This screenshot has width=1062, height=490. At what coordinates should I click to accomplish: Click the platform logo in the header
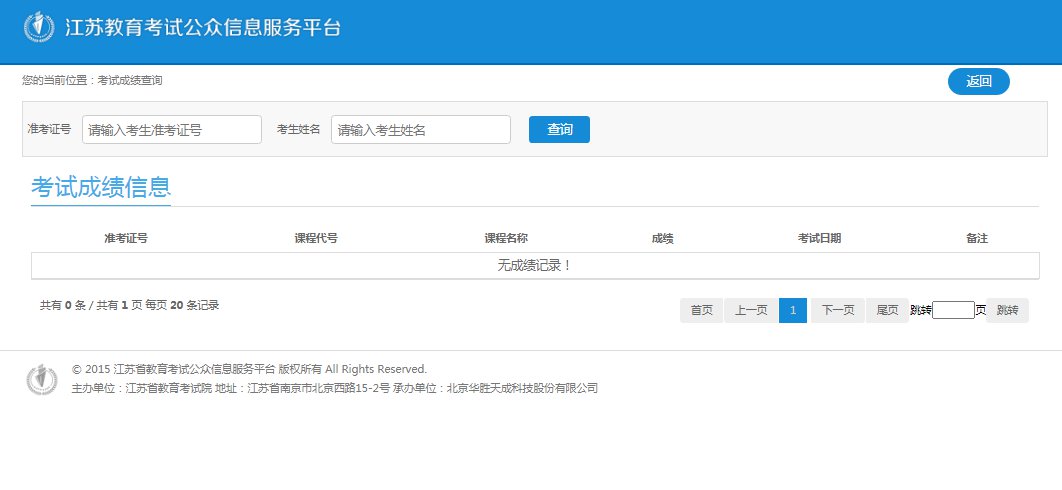point(40,28)
